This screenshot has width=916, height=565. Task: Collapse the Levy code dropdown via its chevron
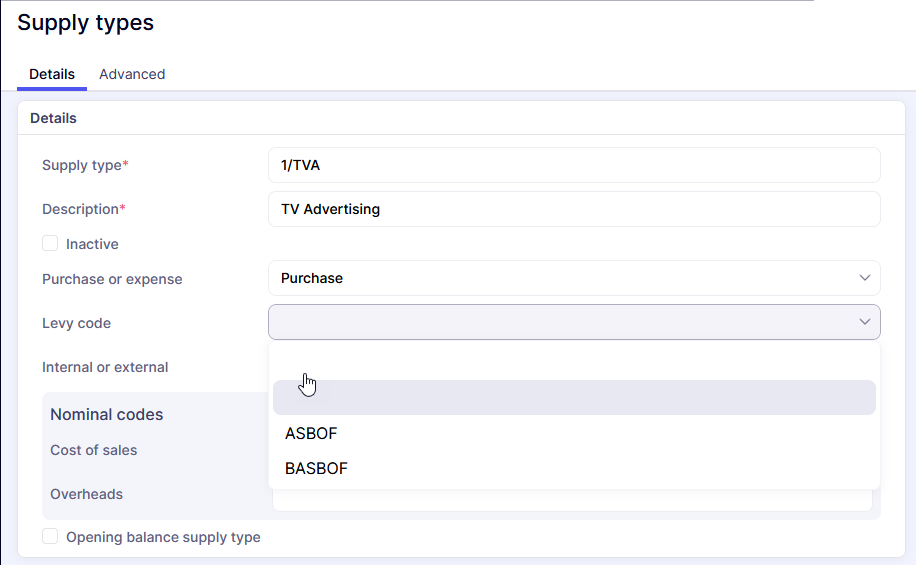pyautogui.click(x=864, y=322)
